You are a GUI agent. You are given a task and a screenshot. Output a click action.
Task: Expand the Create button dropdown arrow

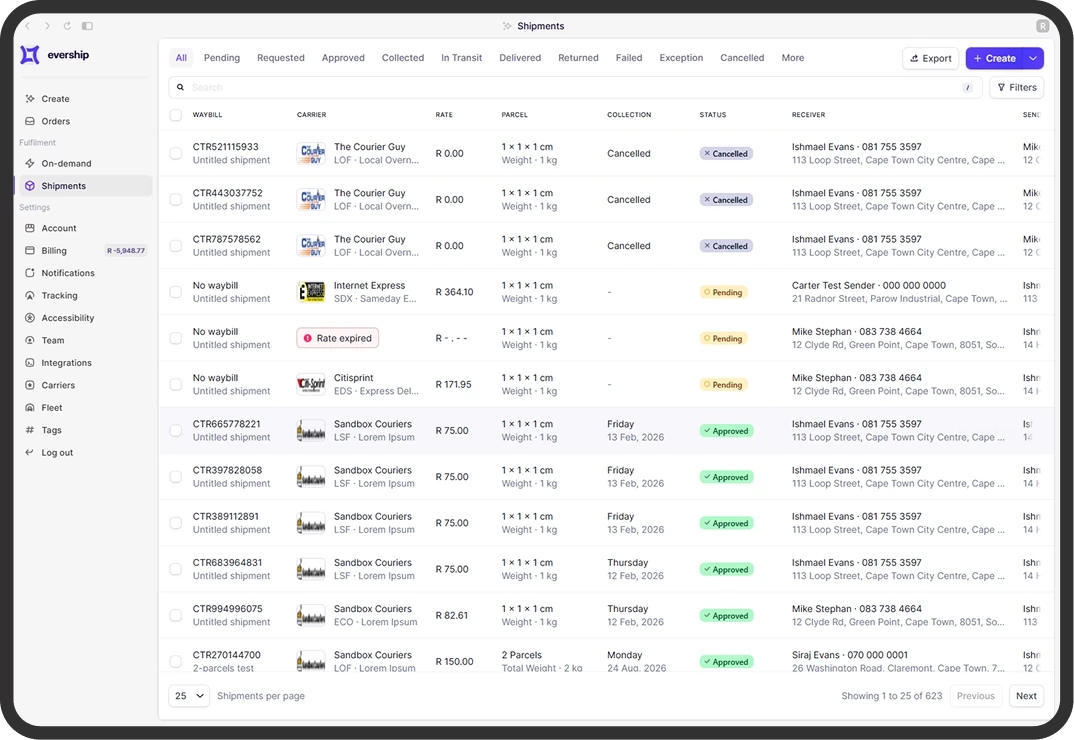click(1033, 59)
